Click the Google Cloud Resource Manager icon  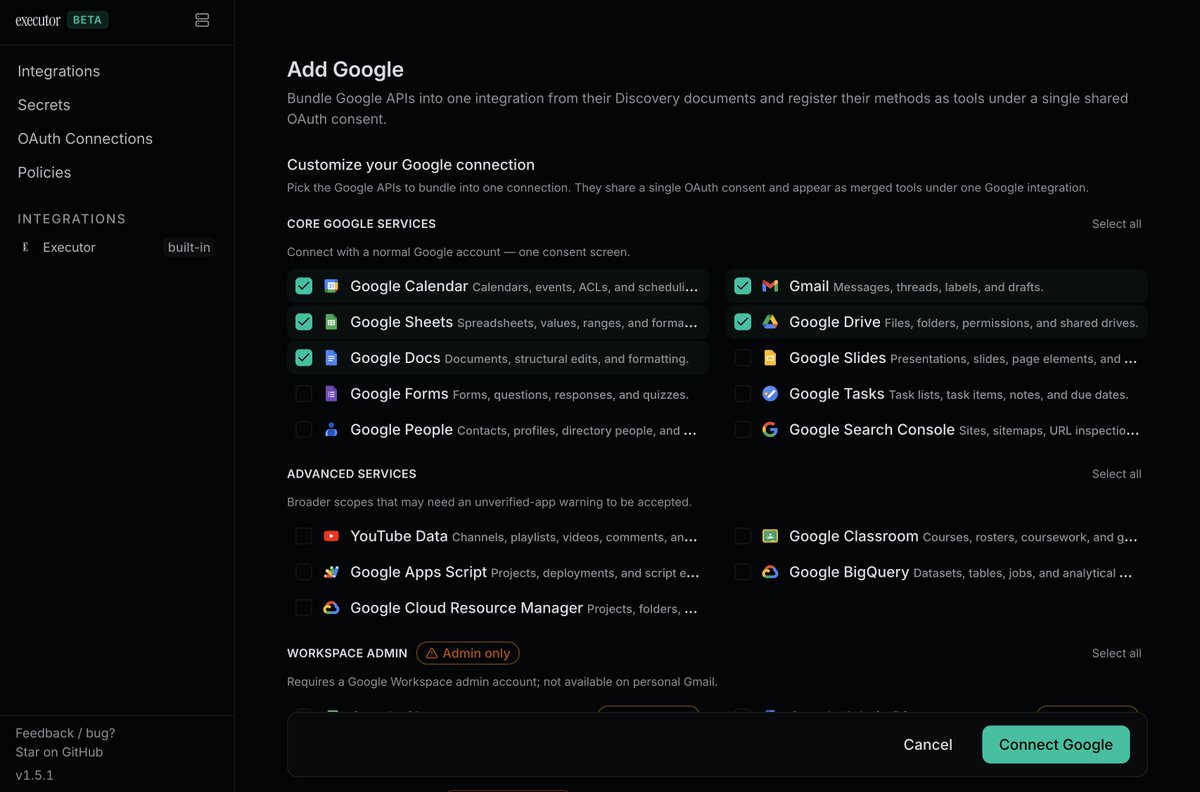pyautogui.click(x=331, y=608)
